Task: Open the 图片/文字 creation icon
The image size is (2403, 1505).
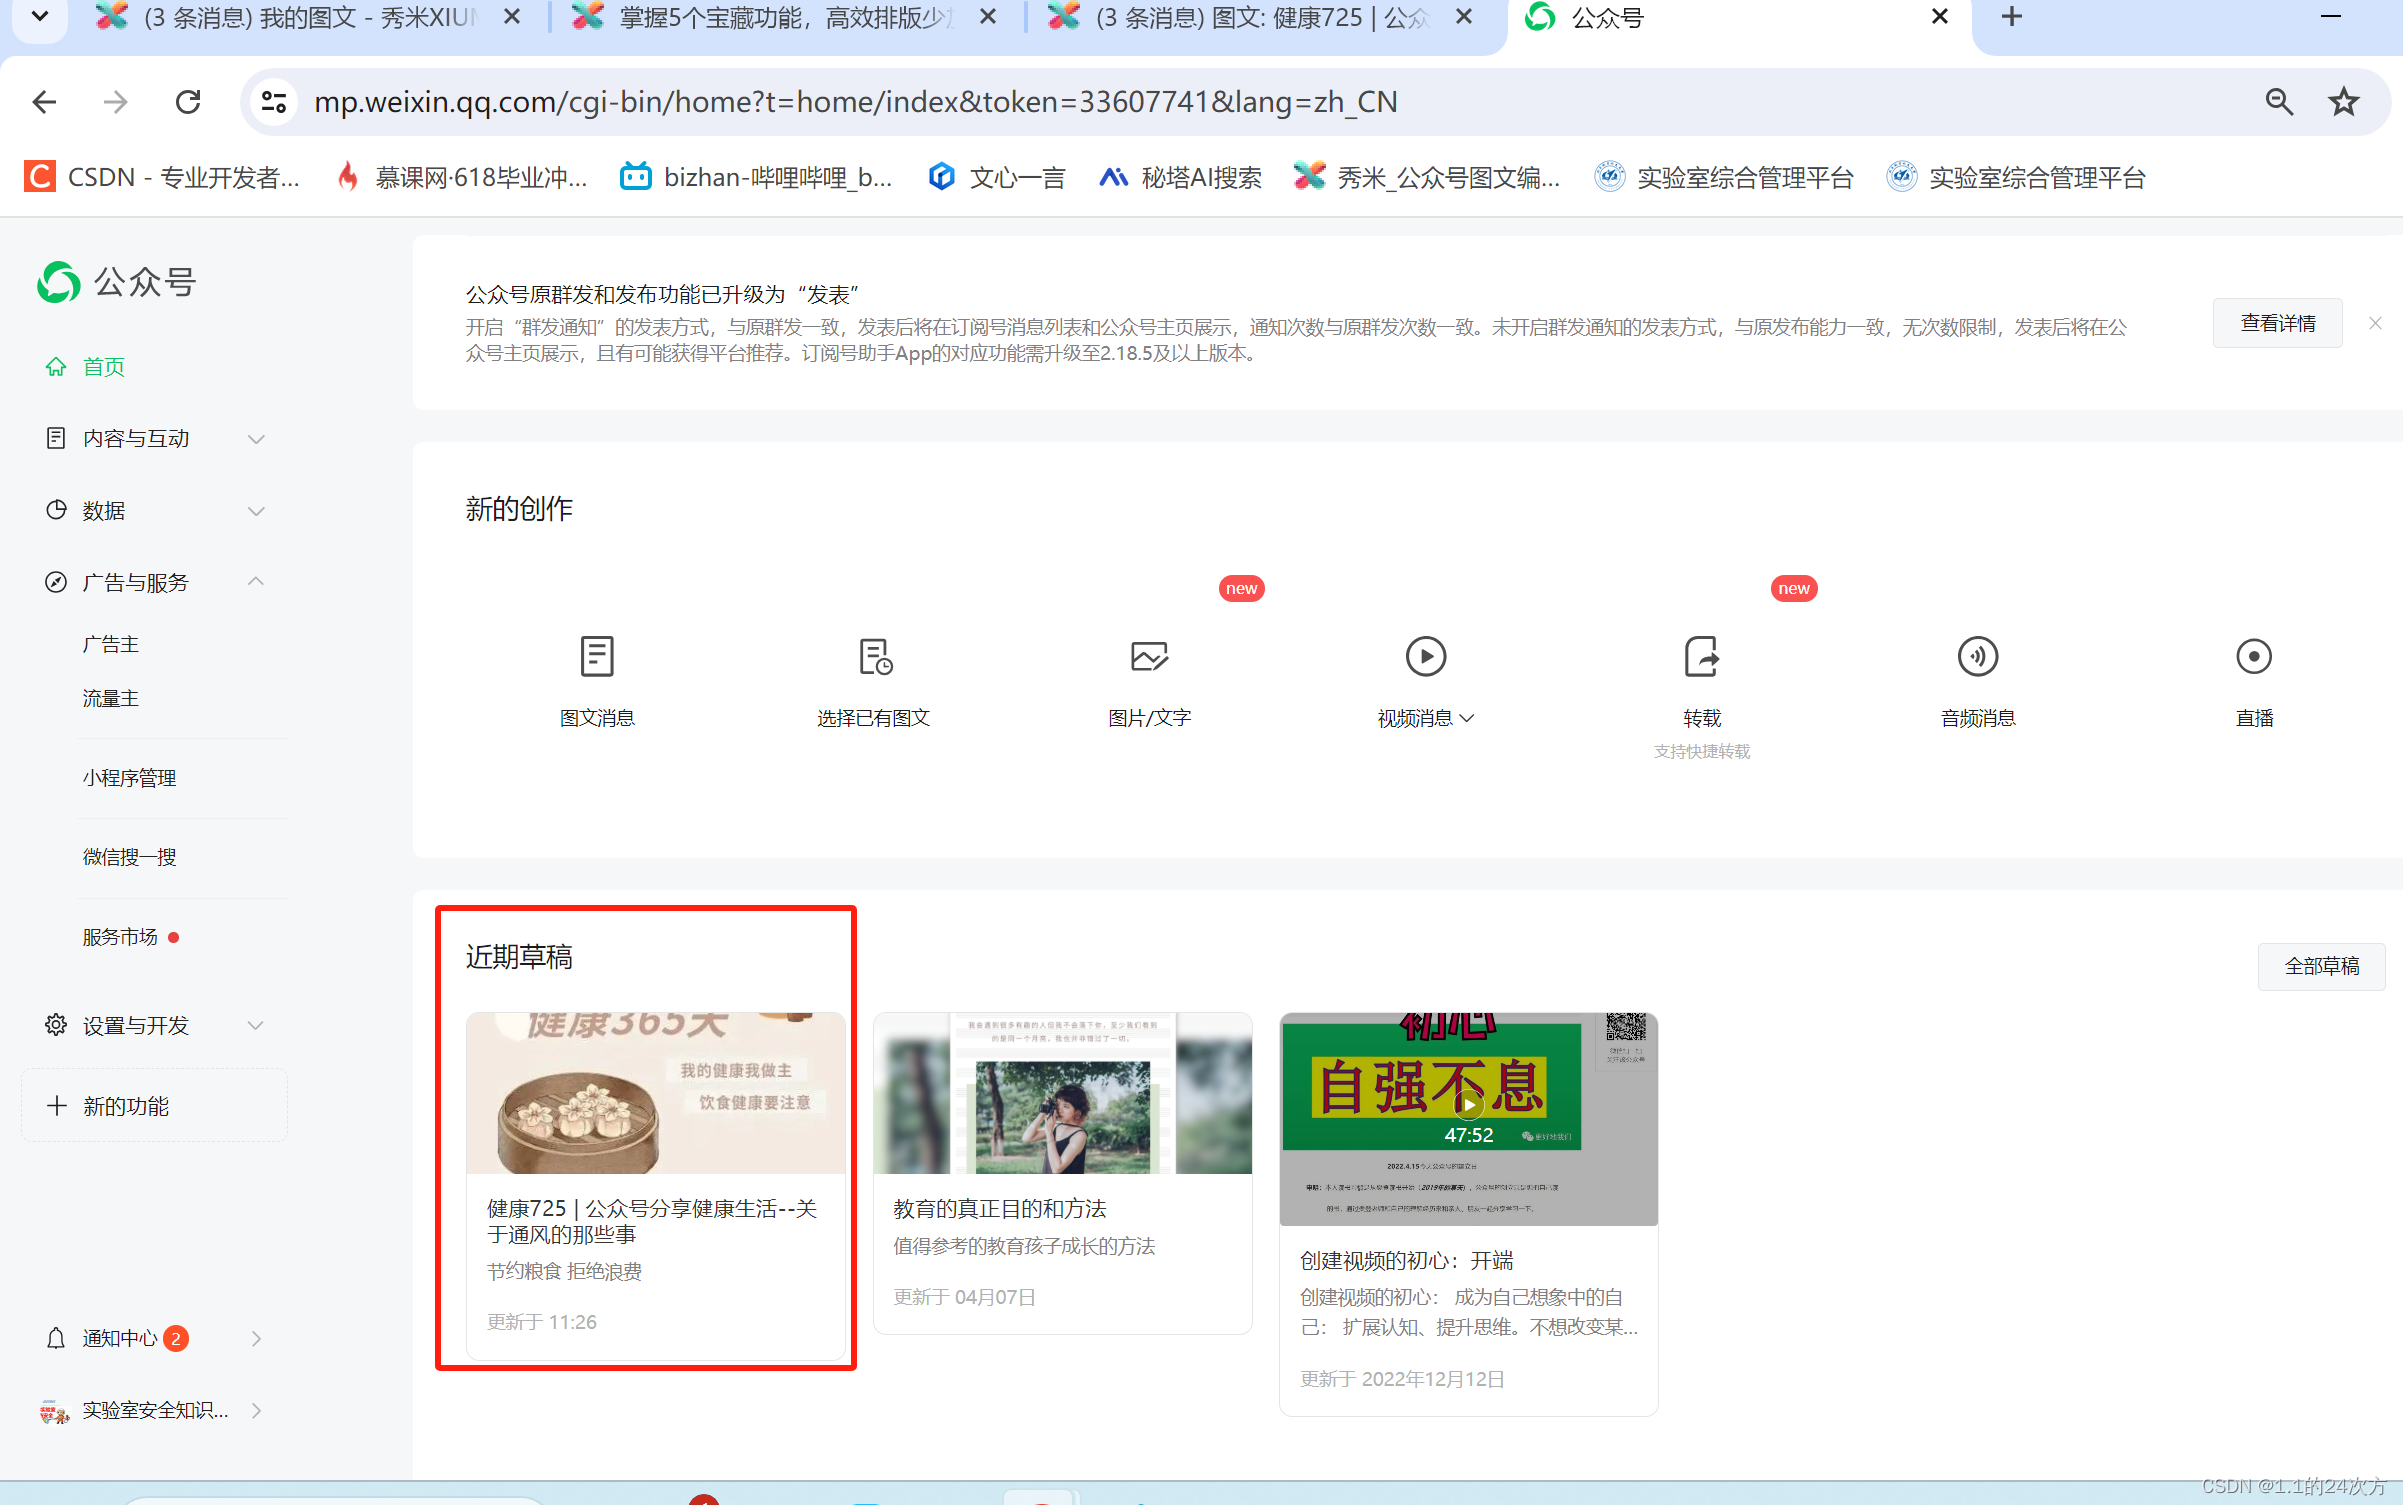Action: point(1149,657)
